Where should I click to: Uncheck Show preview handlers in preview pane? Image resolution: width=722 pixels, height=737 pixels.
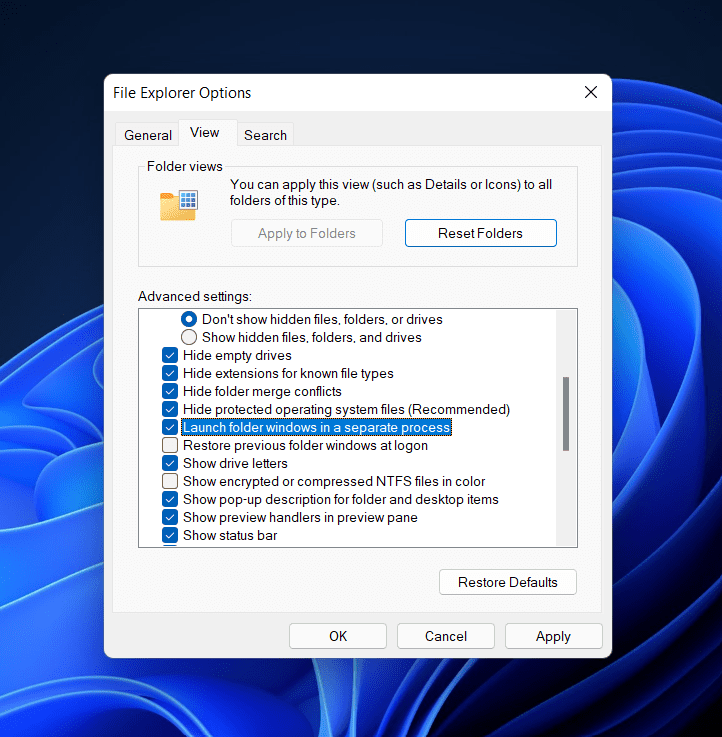(170, 517)
